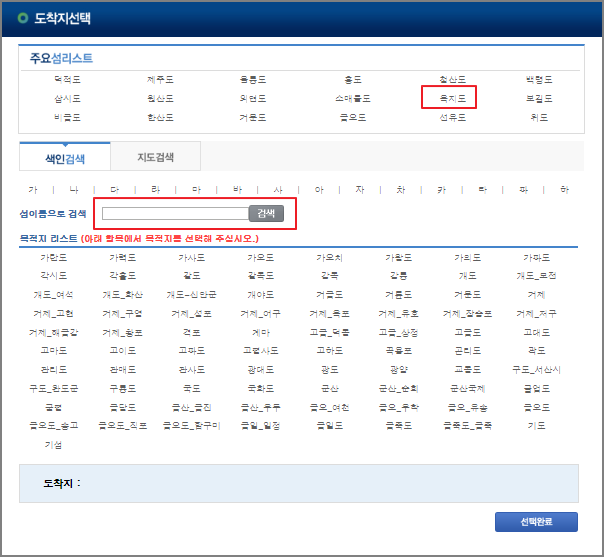Select 소매물도 in the main island list
The image size is (604, 557).
click(x=353, y=99)
